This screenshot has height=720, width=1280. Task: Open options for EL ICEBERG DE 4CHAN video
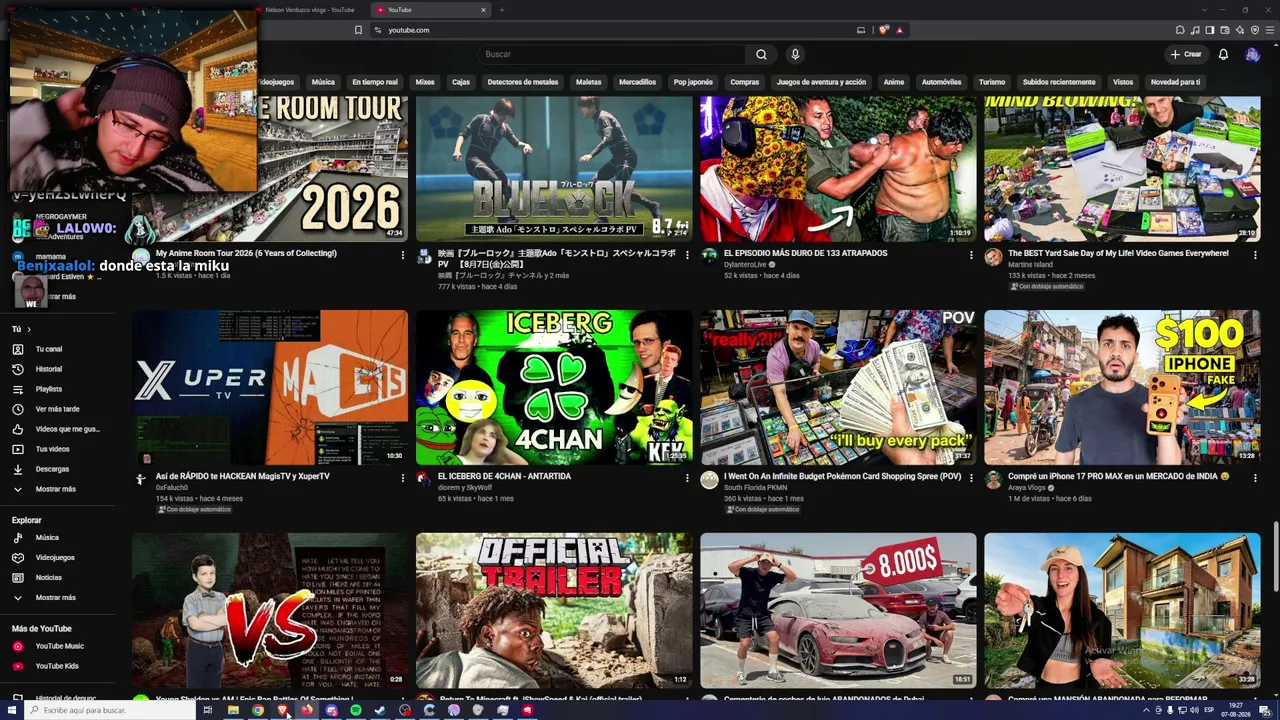click(687, 478)
